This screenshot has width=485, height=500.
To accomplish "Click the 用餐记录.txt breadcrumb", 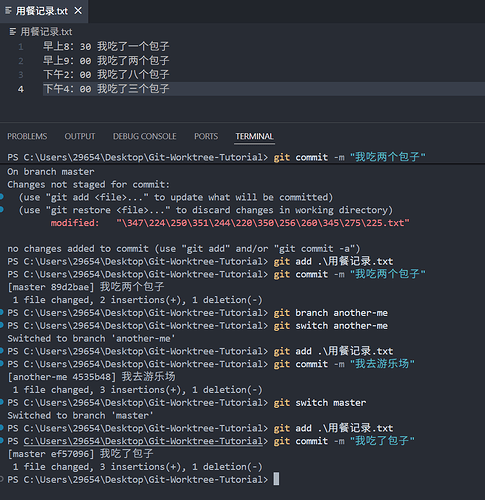I will [x=46, y=32].
